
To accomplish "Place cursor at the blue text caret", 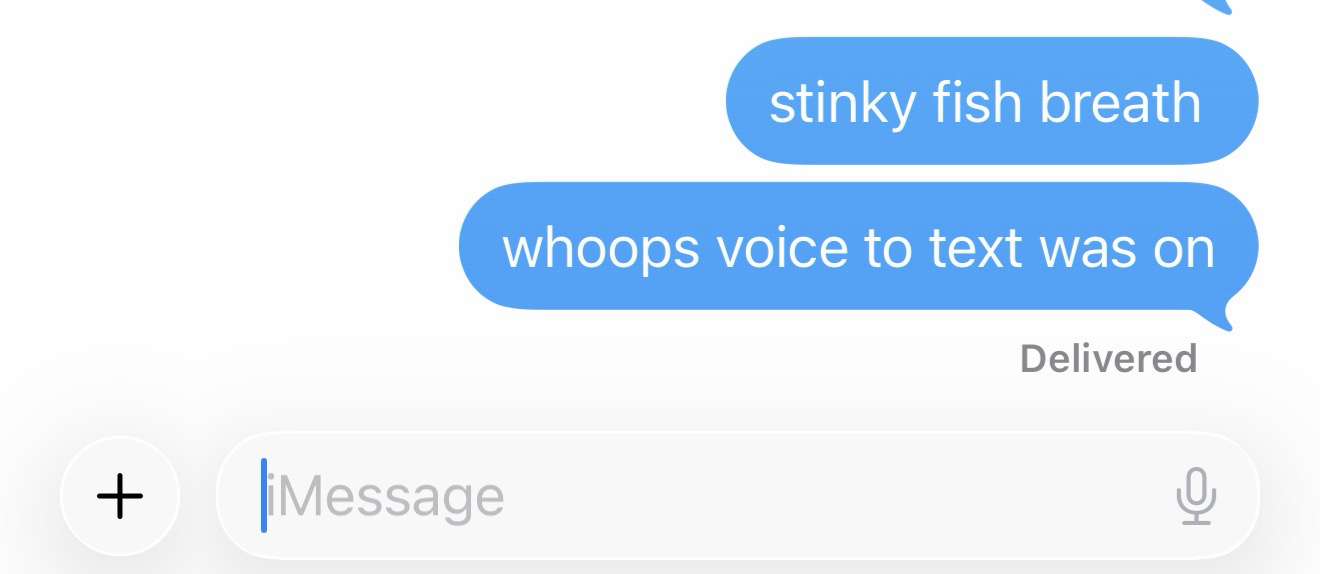I will [264, 495].
